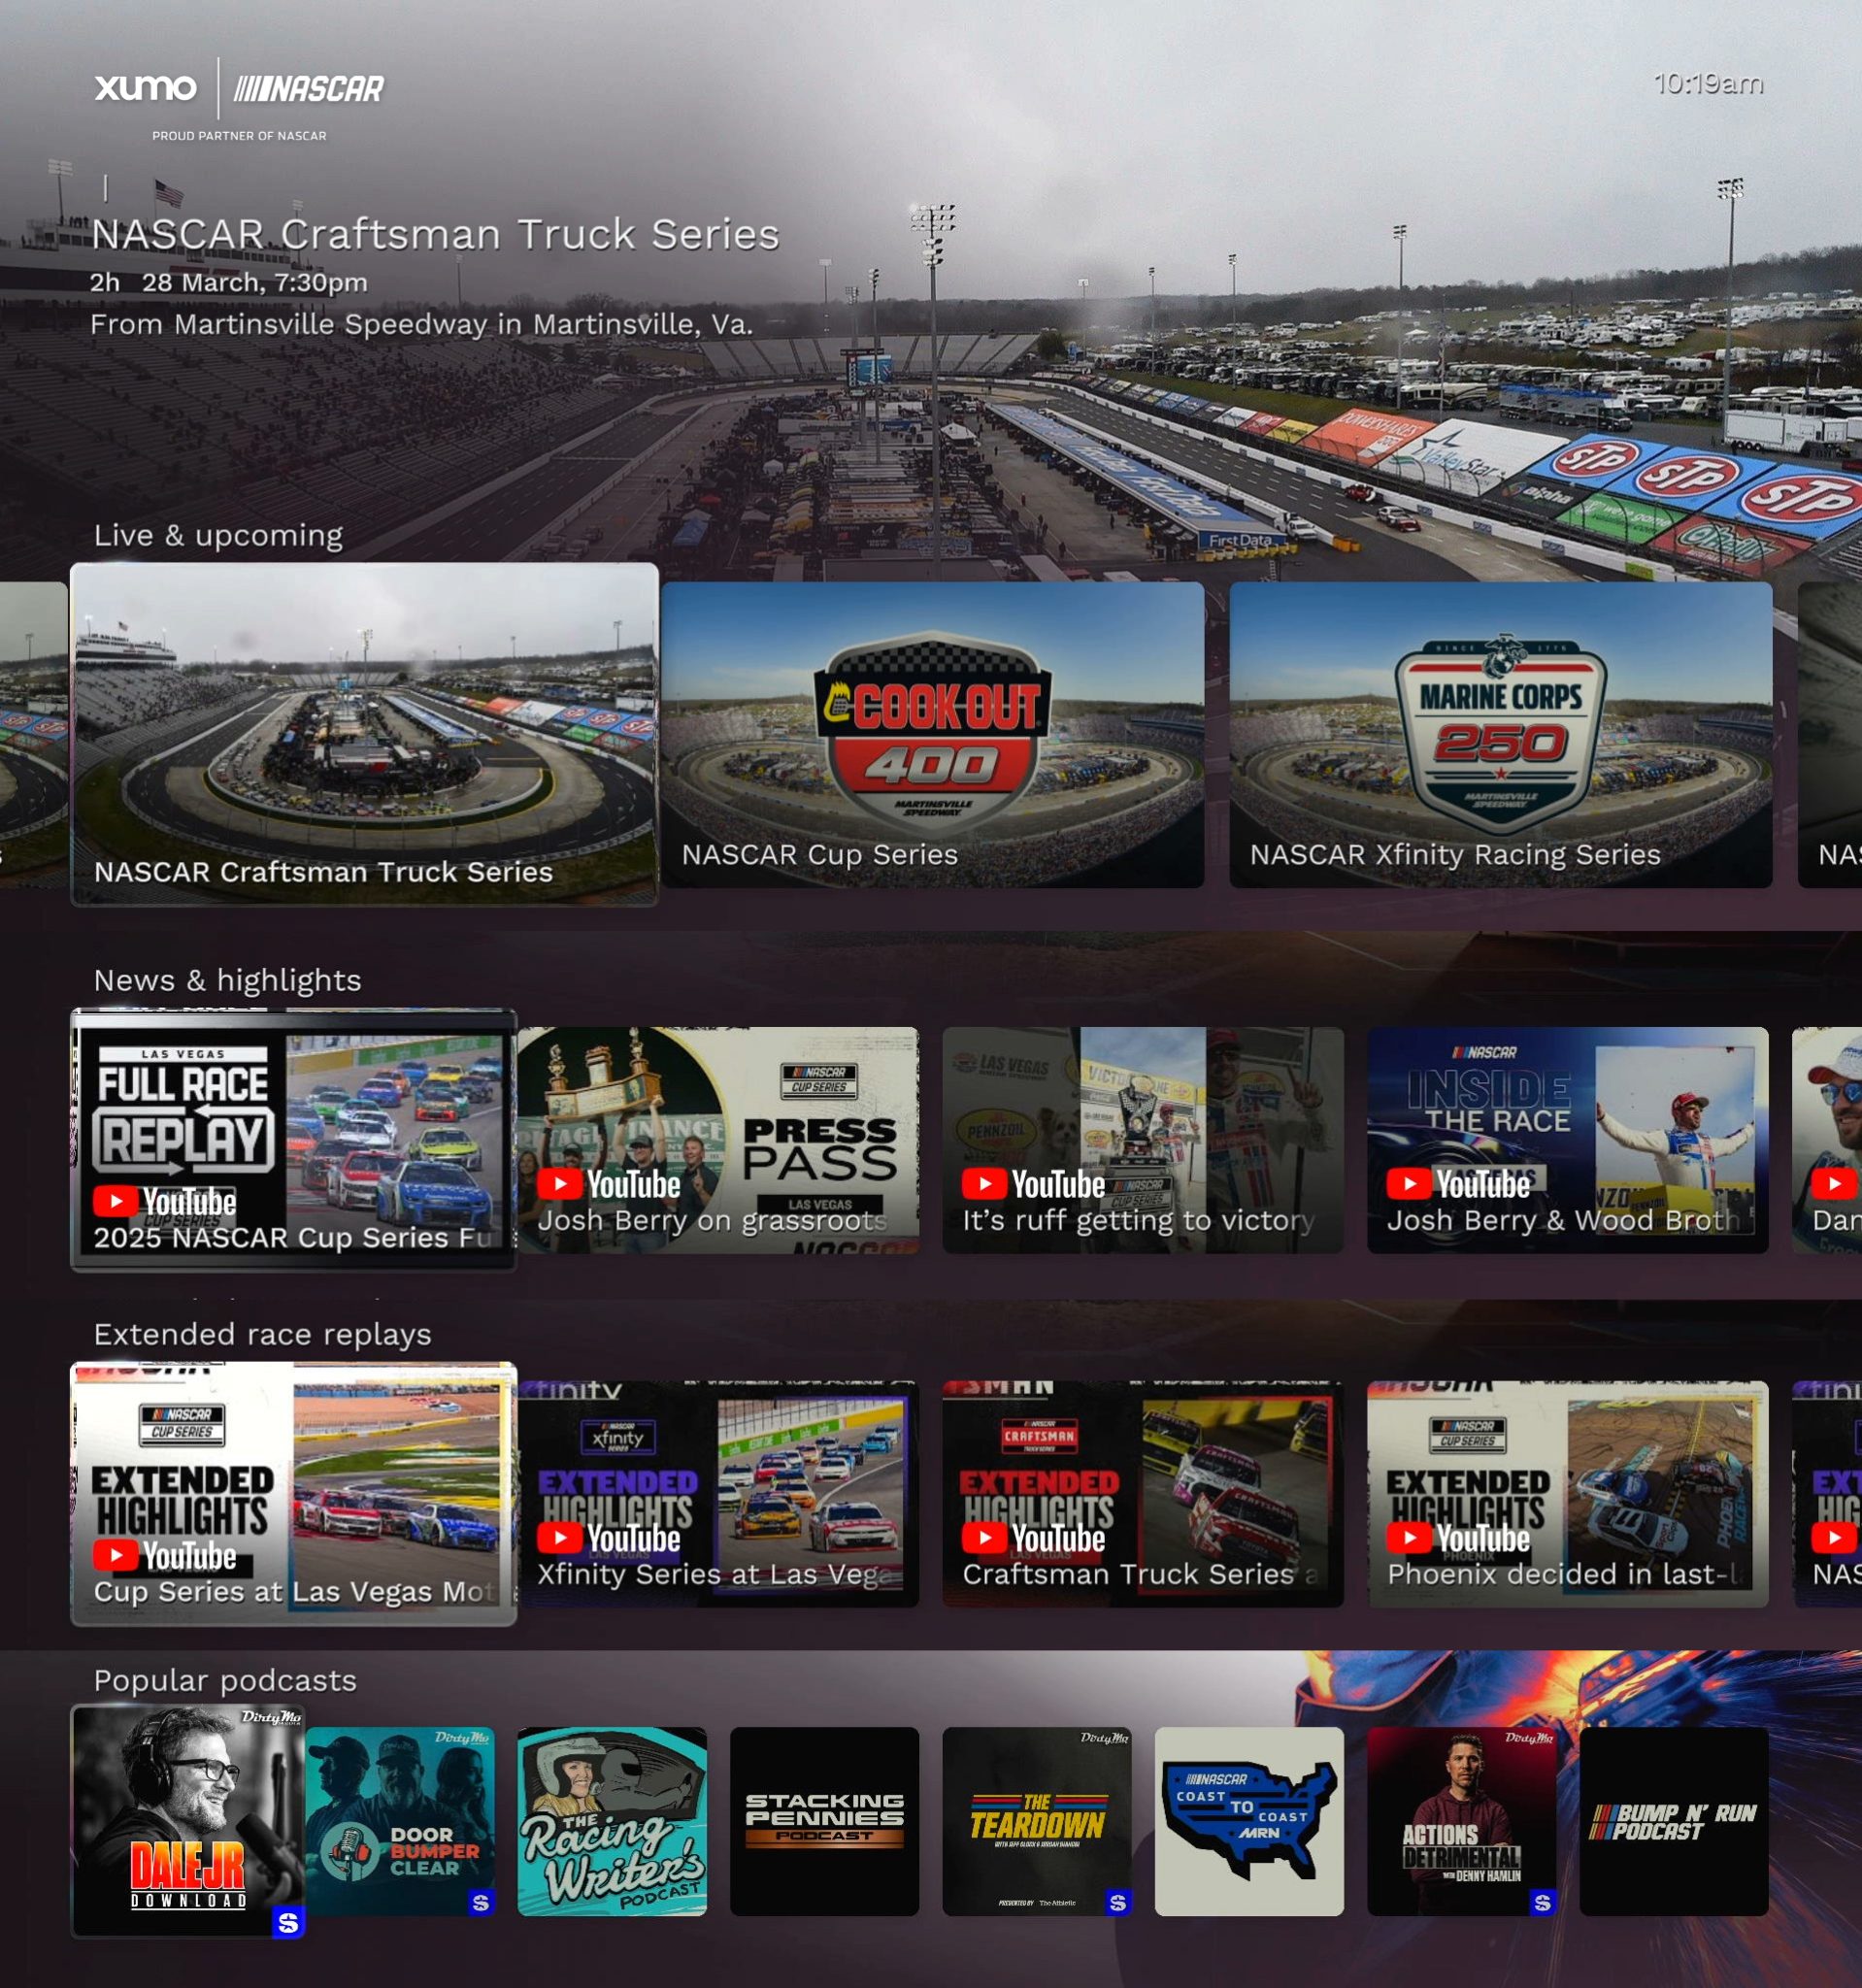Click the "Extended race replays" row heading

pos(262,1334)
